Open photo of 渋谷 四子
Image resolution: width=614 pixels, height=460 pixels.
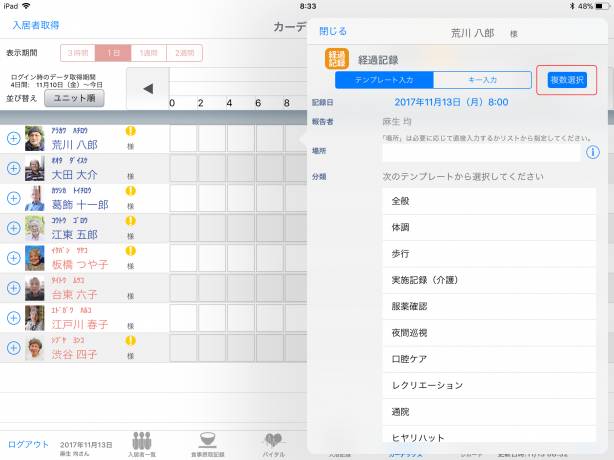coord(34,348)
